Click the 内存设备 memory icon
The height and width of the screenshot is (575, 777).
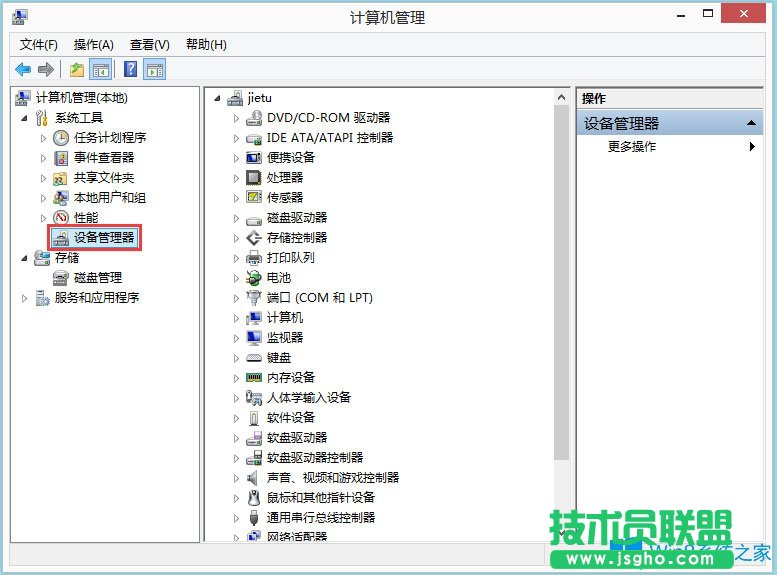254,378
